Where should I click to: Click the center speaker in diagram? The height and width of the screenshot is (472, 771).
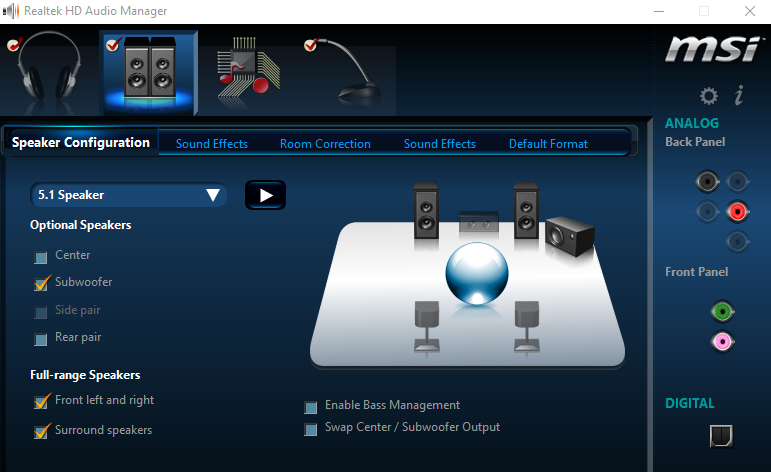(478, 222)
